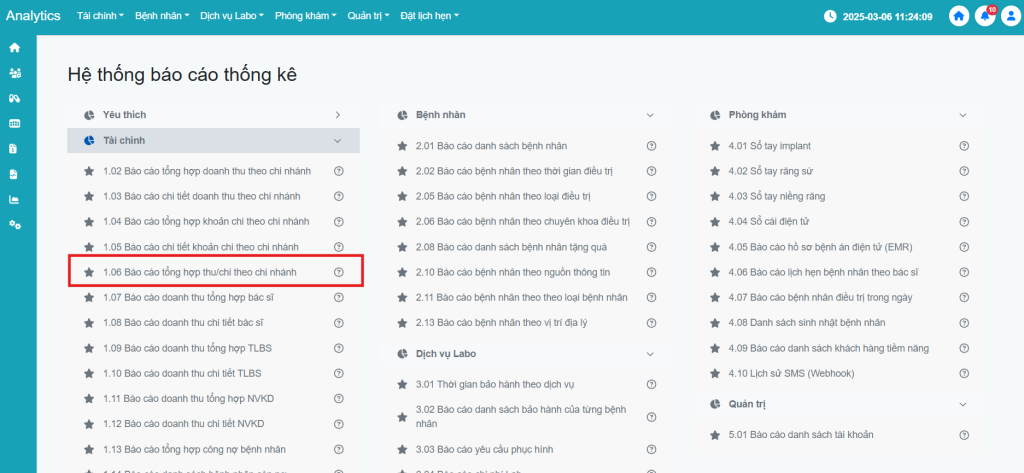
Task: Click the gears settings icon in left sidebar
Action: click(14, 224)
